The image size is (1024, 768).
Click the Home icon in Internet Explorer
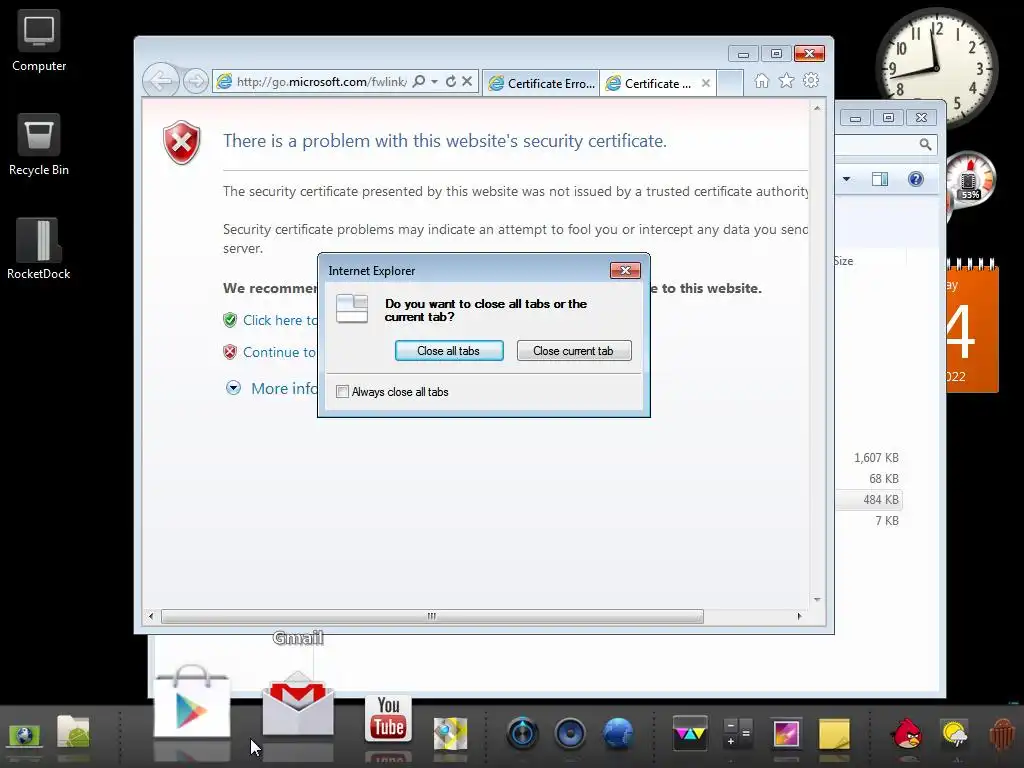(761, 80)
